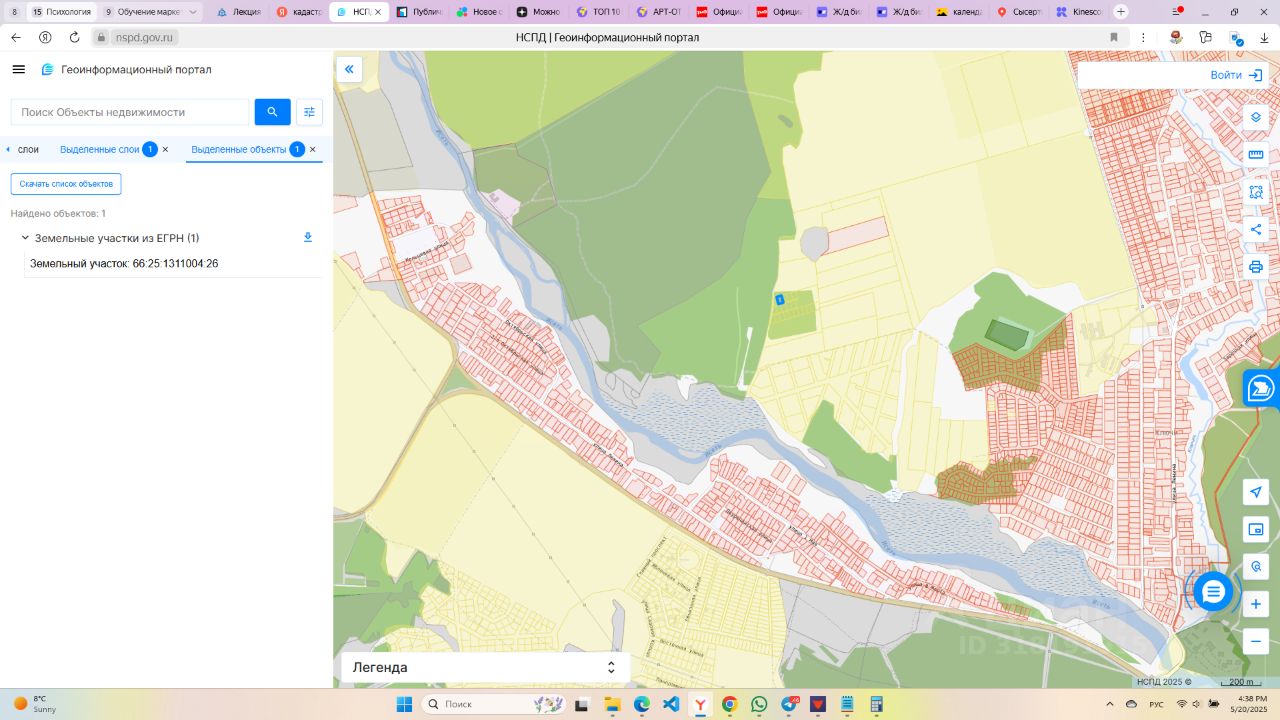This screenshot has width=1280, height=720.
Task: Activate the area selection search tool
Action: [1256, 192]
